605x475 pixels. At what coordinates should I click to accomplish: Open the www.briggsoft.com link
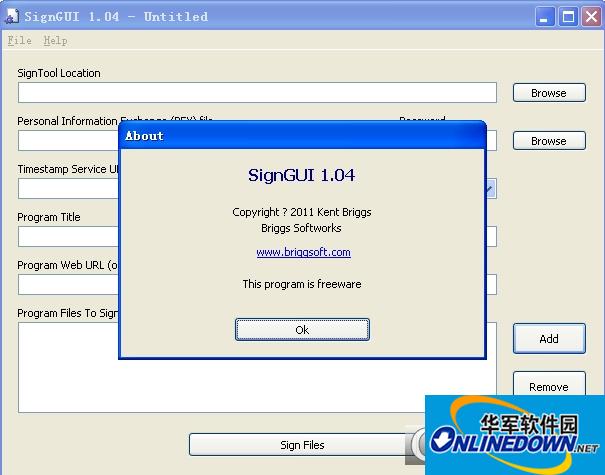pyautogui.click(x=303, y=252)
